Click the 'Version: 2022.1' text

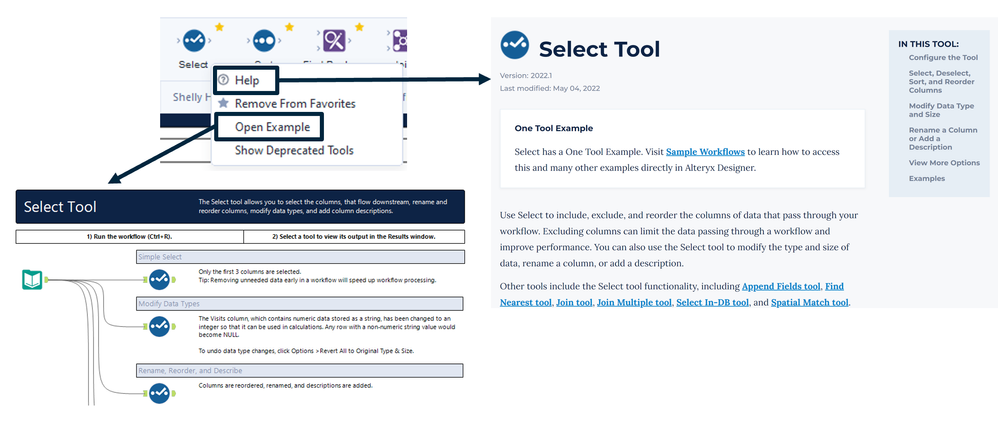(x=526, y=75)
